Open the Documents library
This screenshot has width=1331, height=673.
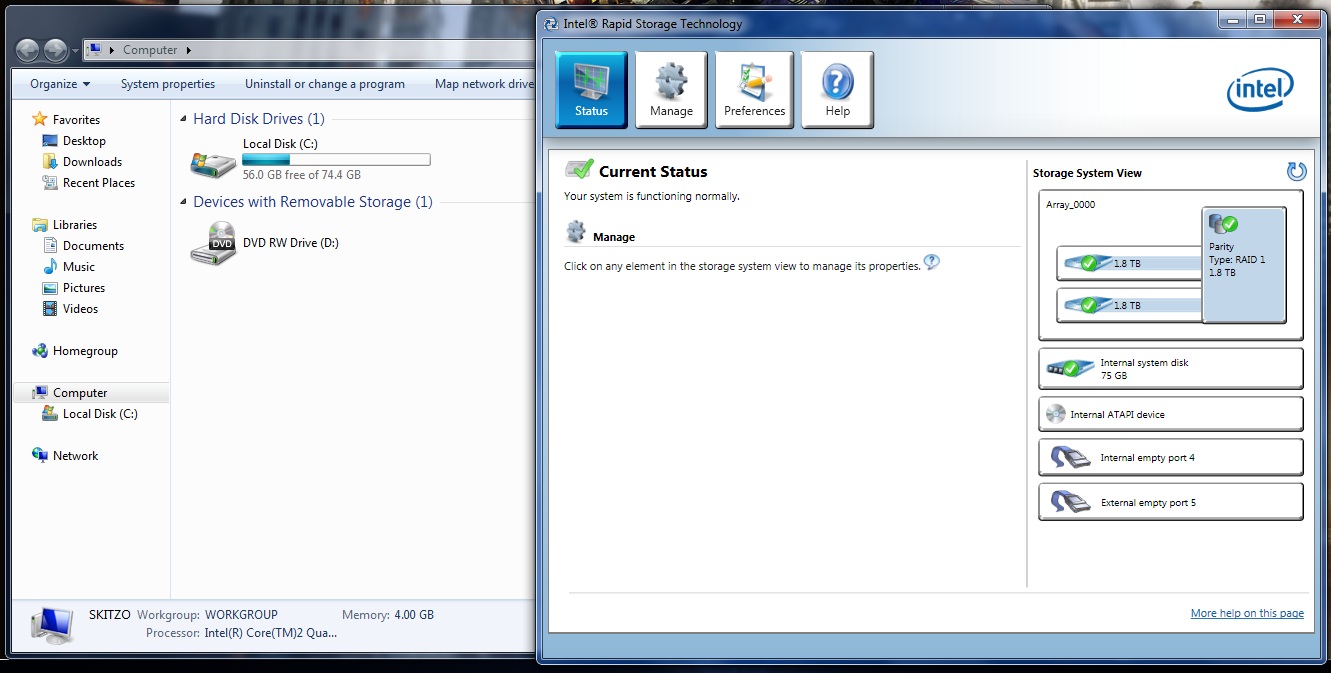pyautogui.click(x=93, y=246)
